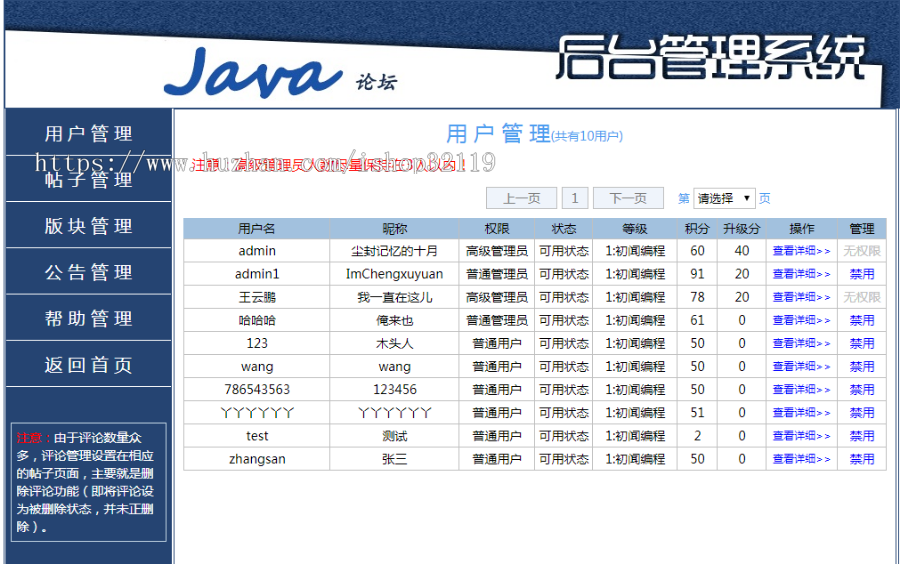Screen dimensions: 900x564
Task: Select nickname cell 木头人
Action: pyautogui.click(x=394, y=343)
